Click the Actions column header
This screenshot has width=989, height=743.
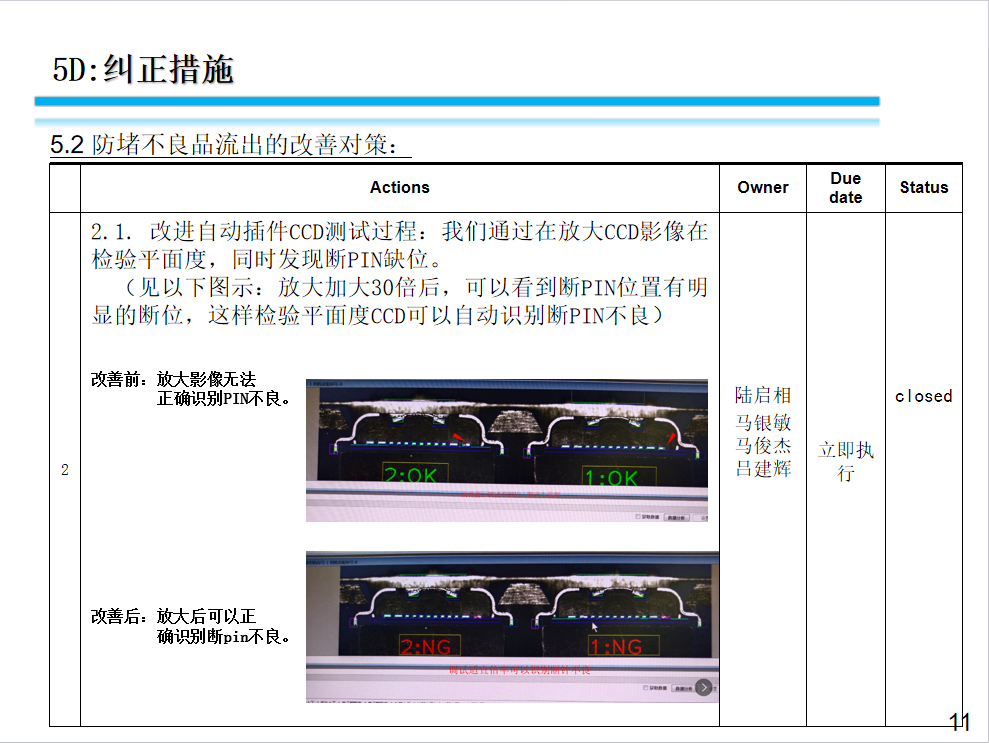click(399, 187)
